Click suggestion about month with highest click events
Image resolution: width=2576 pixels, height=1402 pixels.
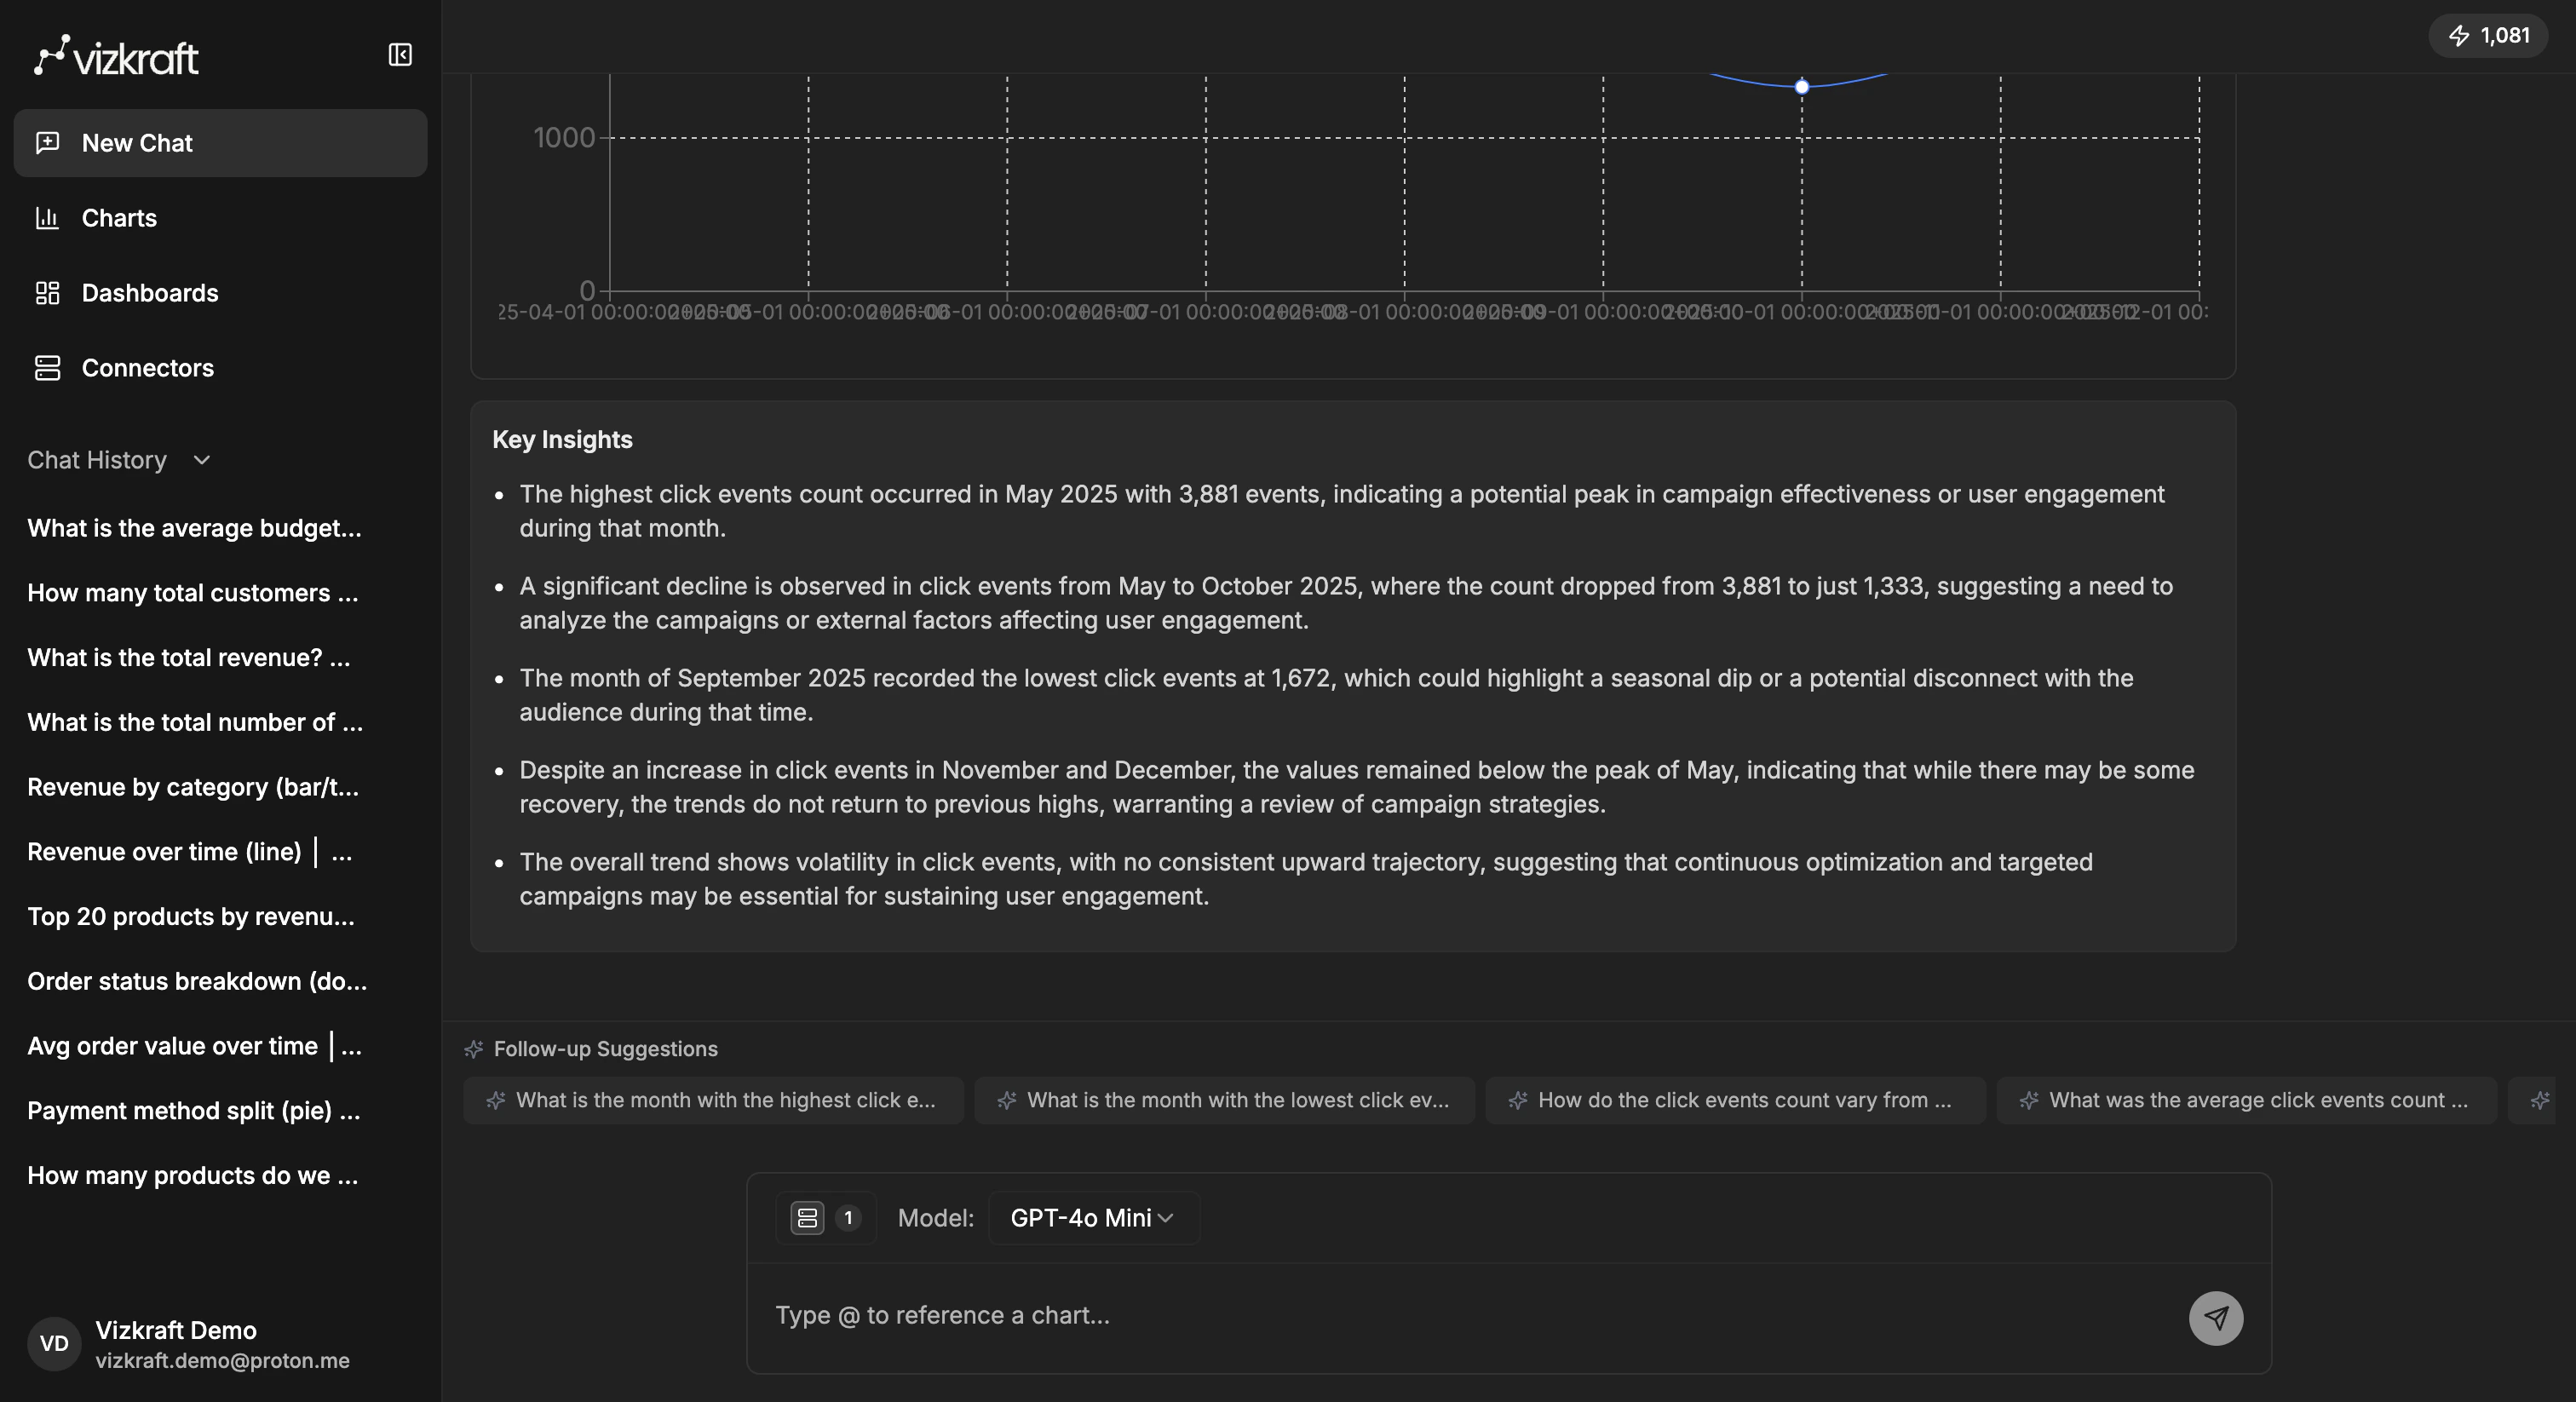pos(713,1100)
